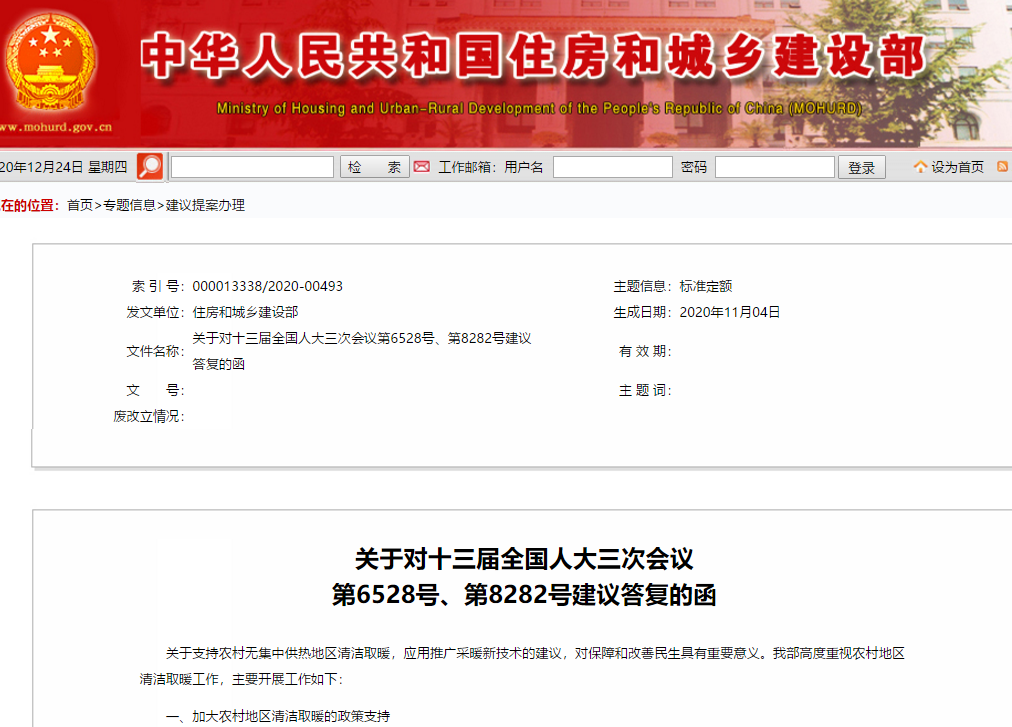Click the 设为首页 link
This screenshot has height=727, width=1012.
tap(957, 167)
